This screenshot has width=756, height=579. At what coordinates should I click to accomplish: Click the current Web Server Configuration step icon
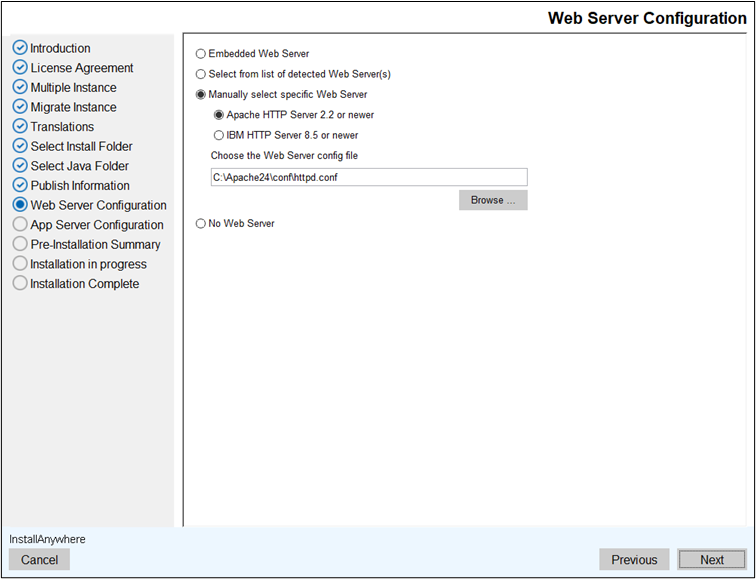(x=20, y=205)
